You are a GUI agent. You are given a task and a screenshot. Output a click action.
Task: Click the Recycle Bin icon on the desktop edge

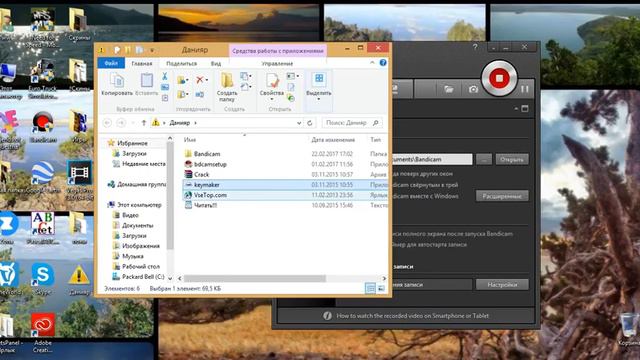pos(629,324)
